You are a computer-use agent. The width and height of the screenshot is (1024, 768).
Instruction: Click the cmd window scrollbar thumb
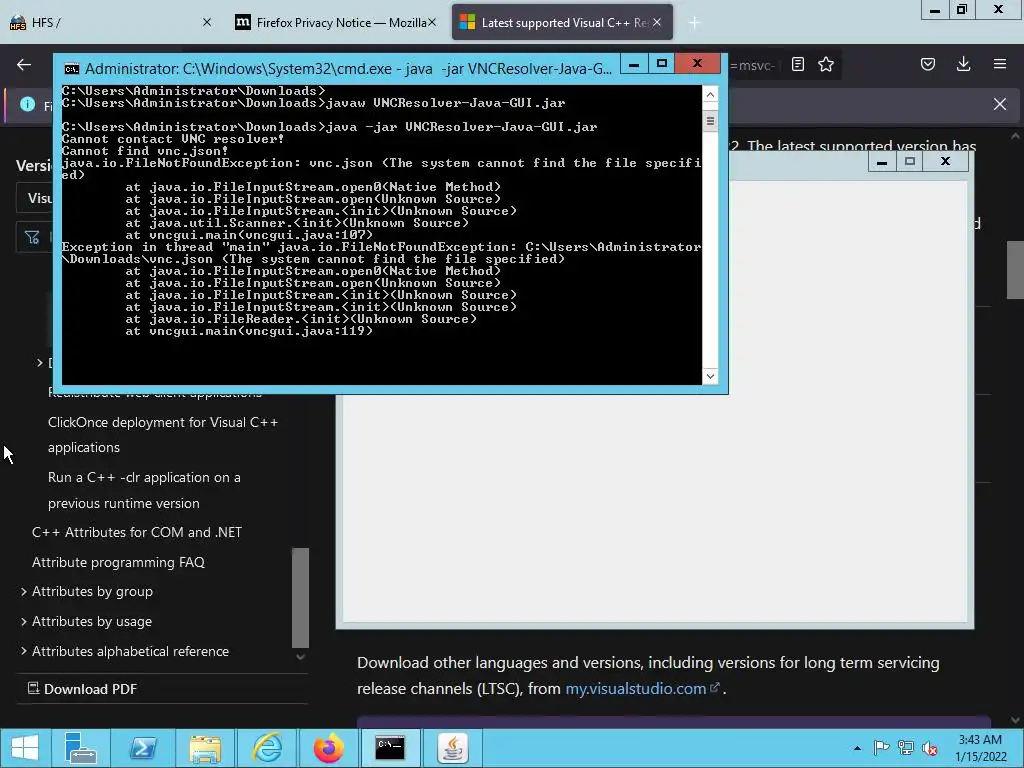coord(710,120)
